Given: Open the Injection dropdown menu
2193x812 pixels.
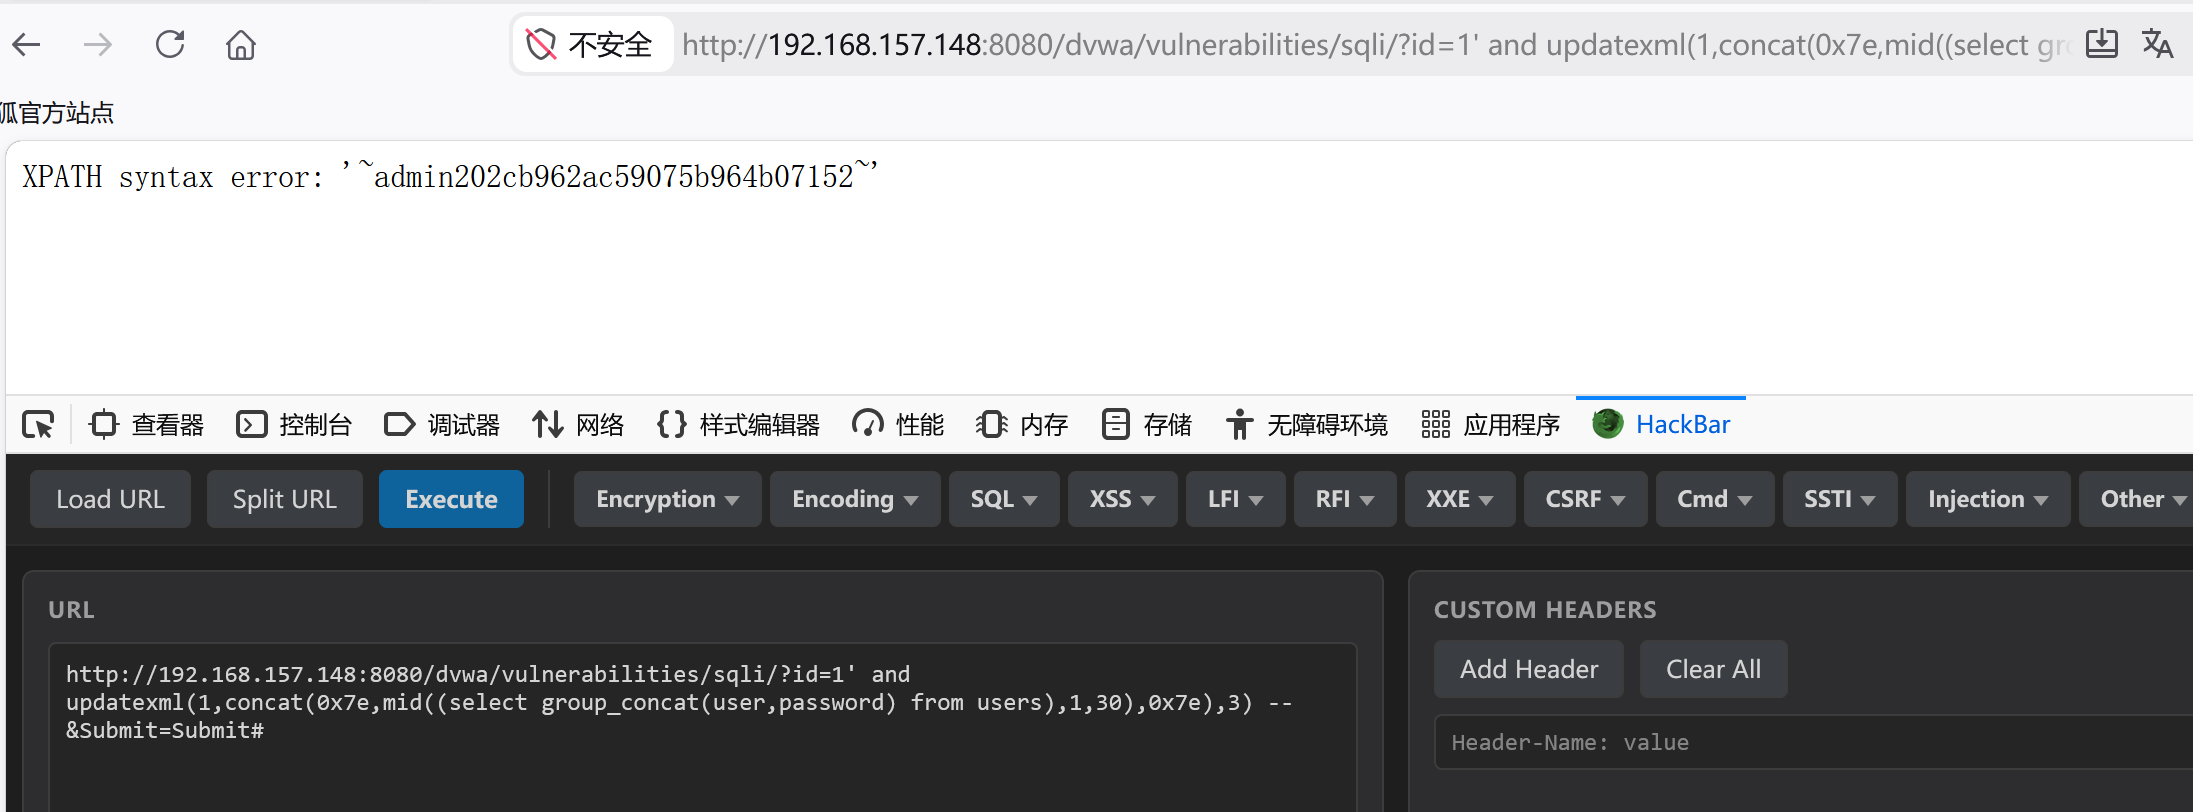Looking at the screenshot, I should (x=1988, y=499).
